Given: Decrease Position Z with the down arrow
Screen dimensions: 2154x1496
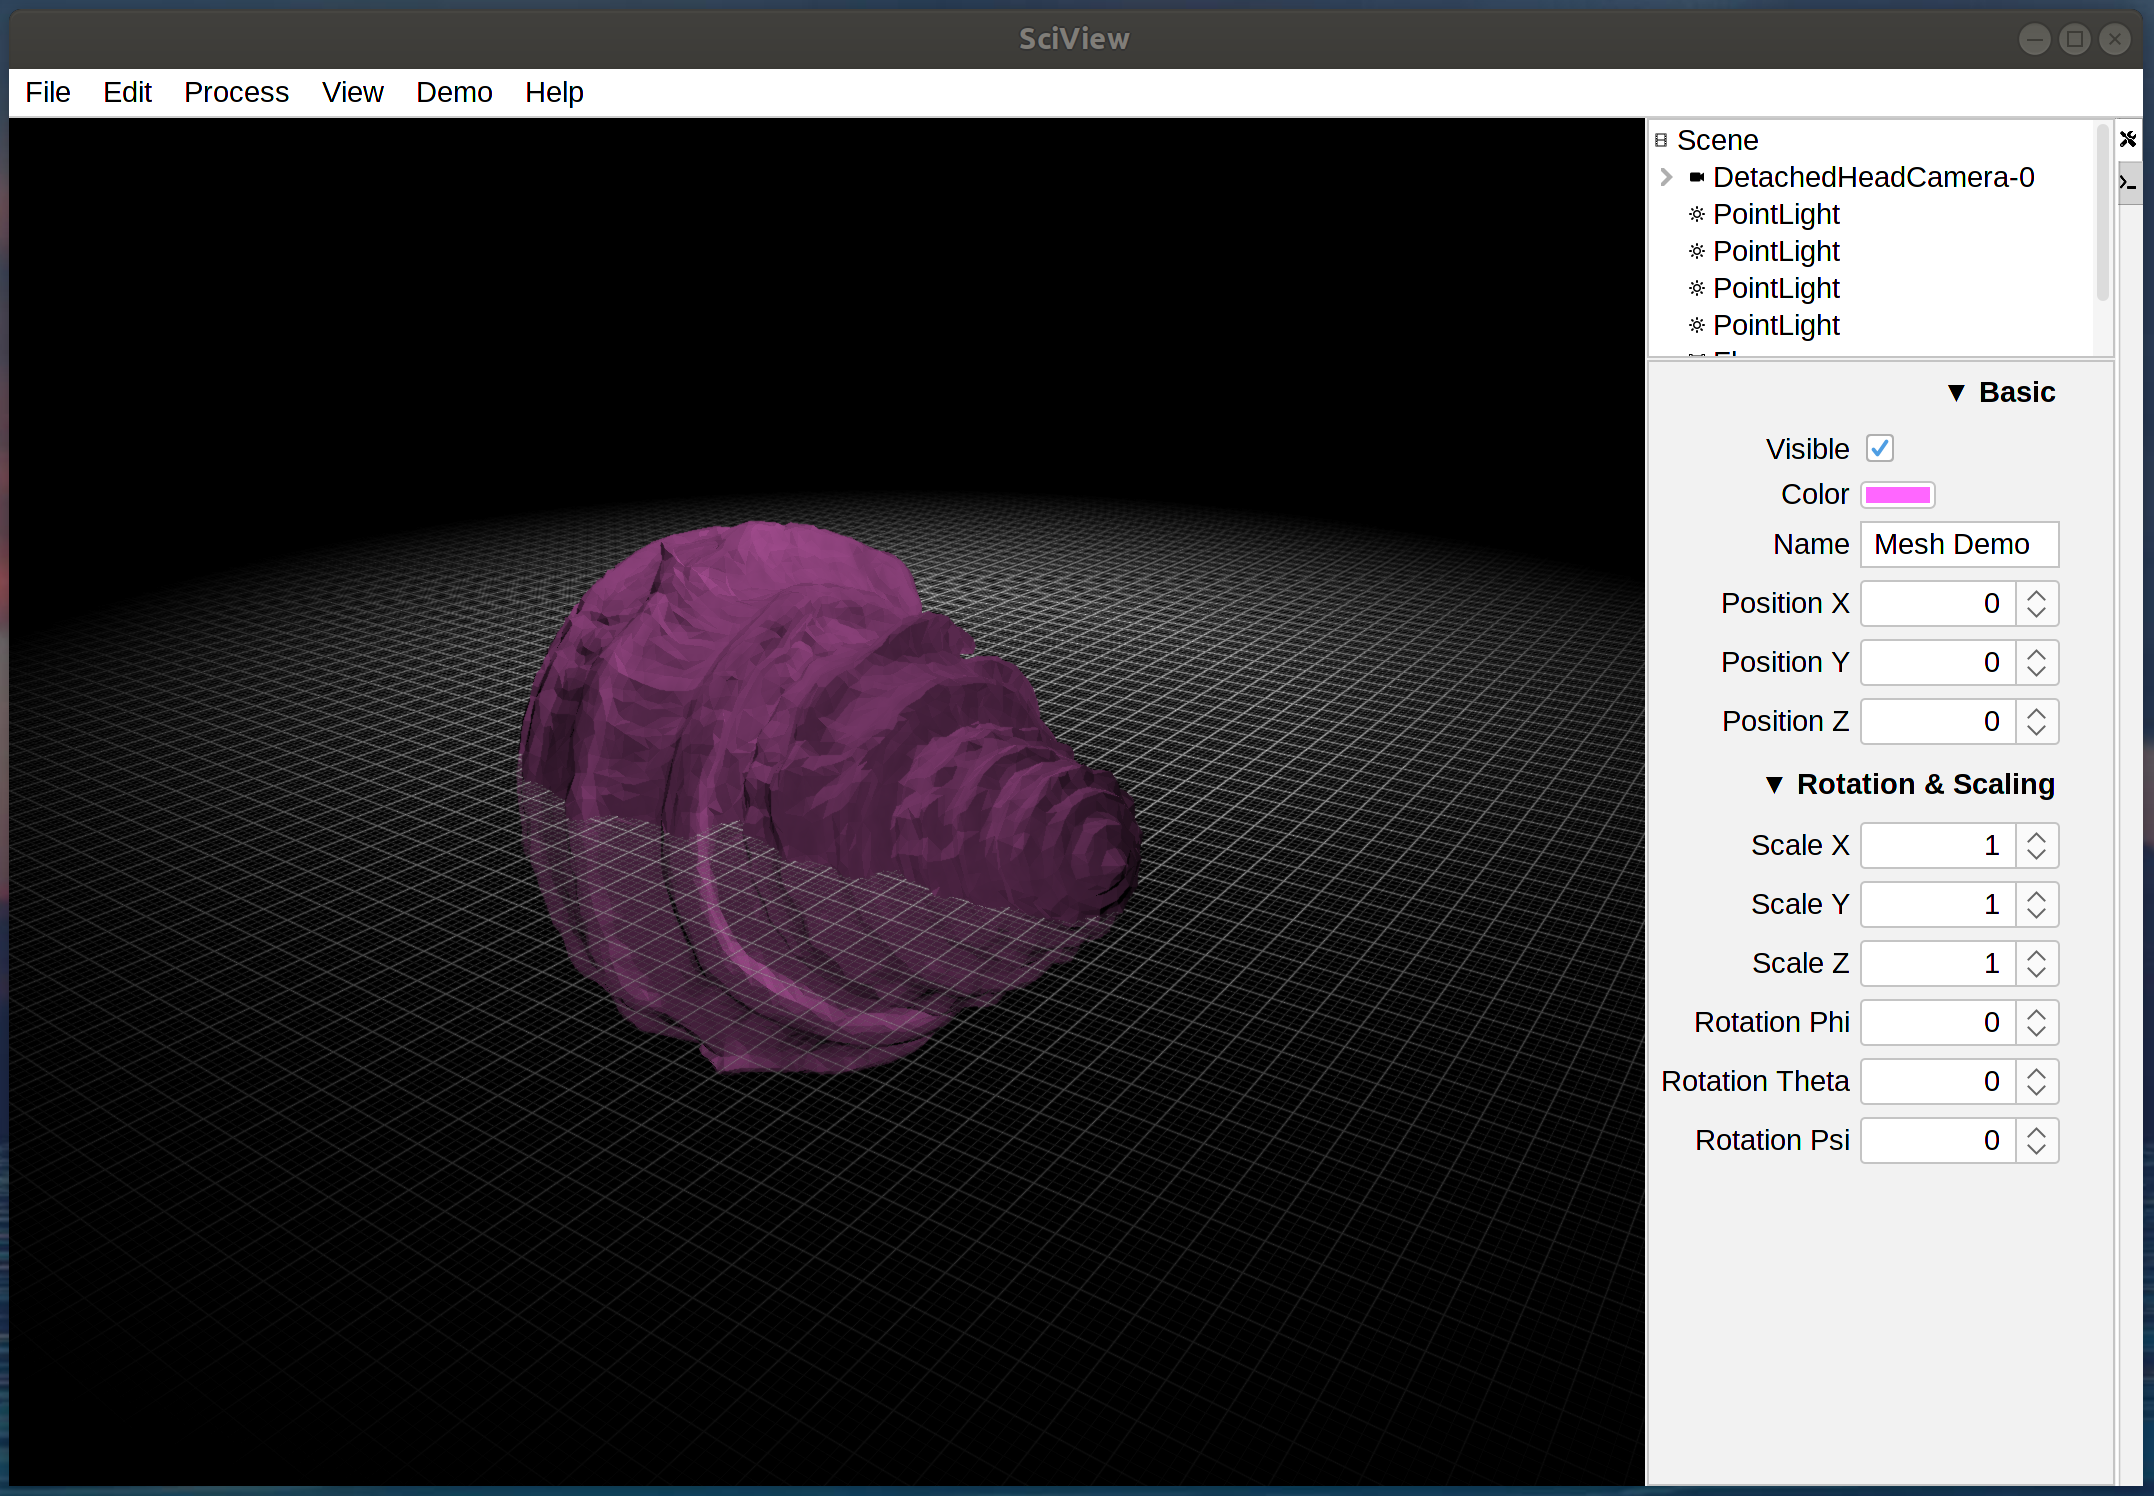Looking at the screenshot, I should pos(2037,732).
